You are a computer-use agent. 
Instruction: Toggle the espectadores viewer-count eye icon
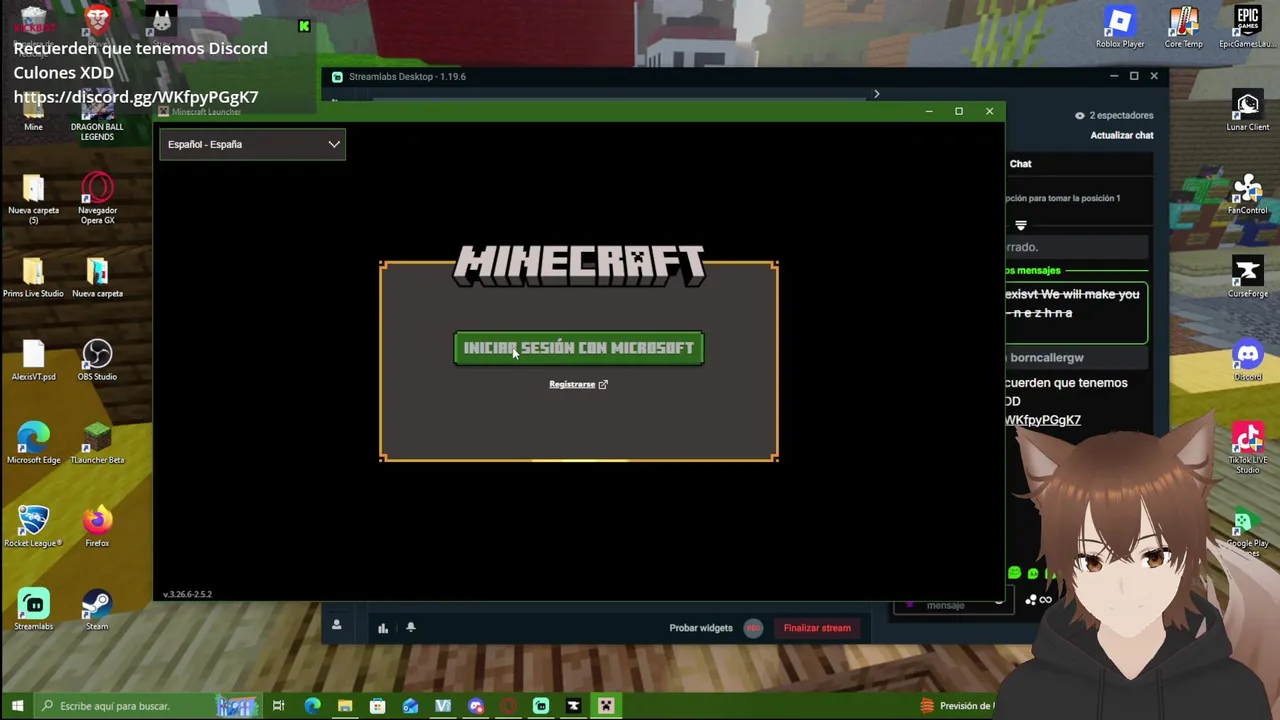tap(1079, 115)
